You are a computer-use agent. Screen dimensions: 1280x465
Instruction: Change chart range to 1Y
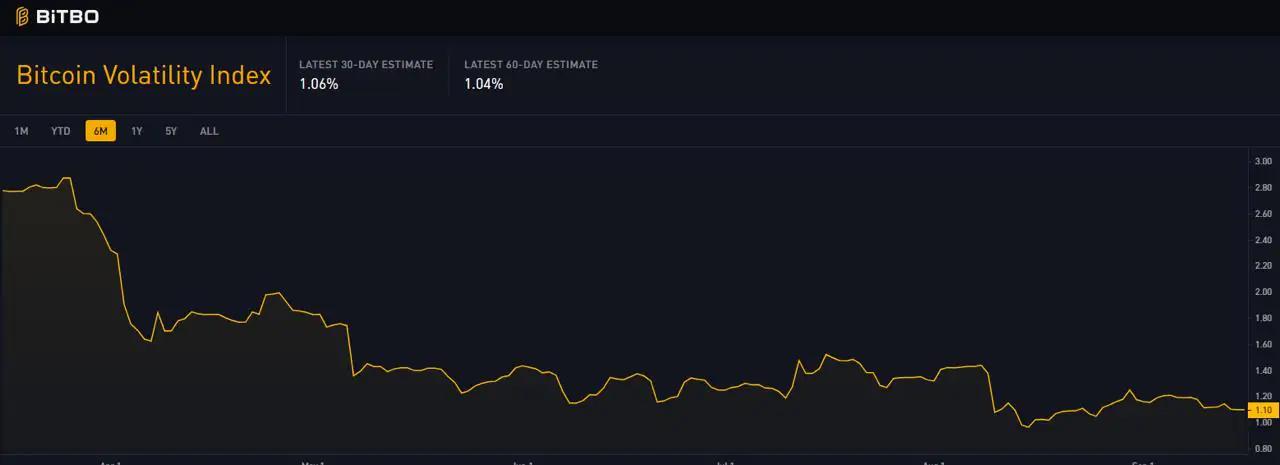point(137,131)
